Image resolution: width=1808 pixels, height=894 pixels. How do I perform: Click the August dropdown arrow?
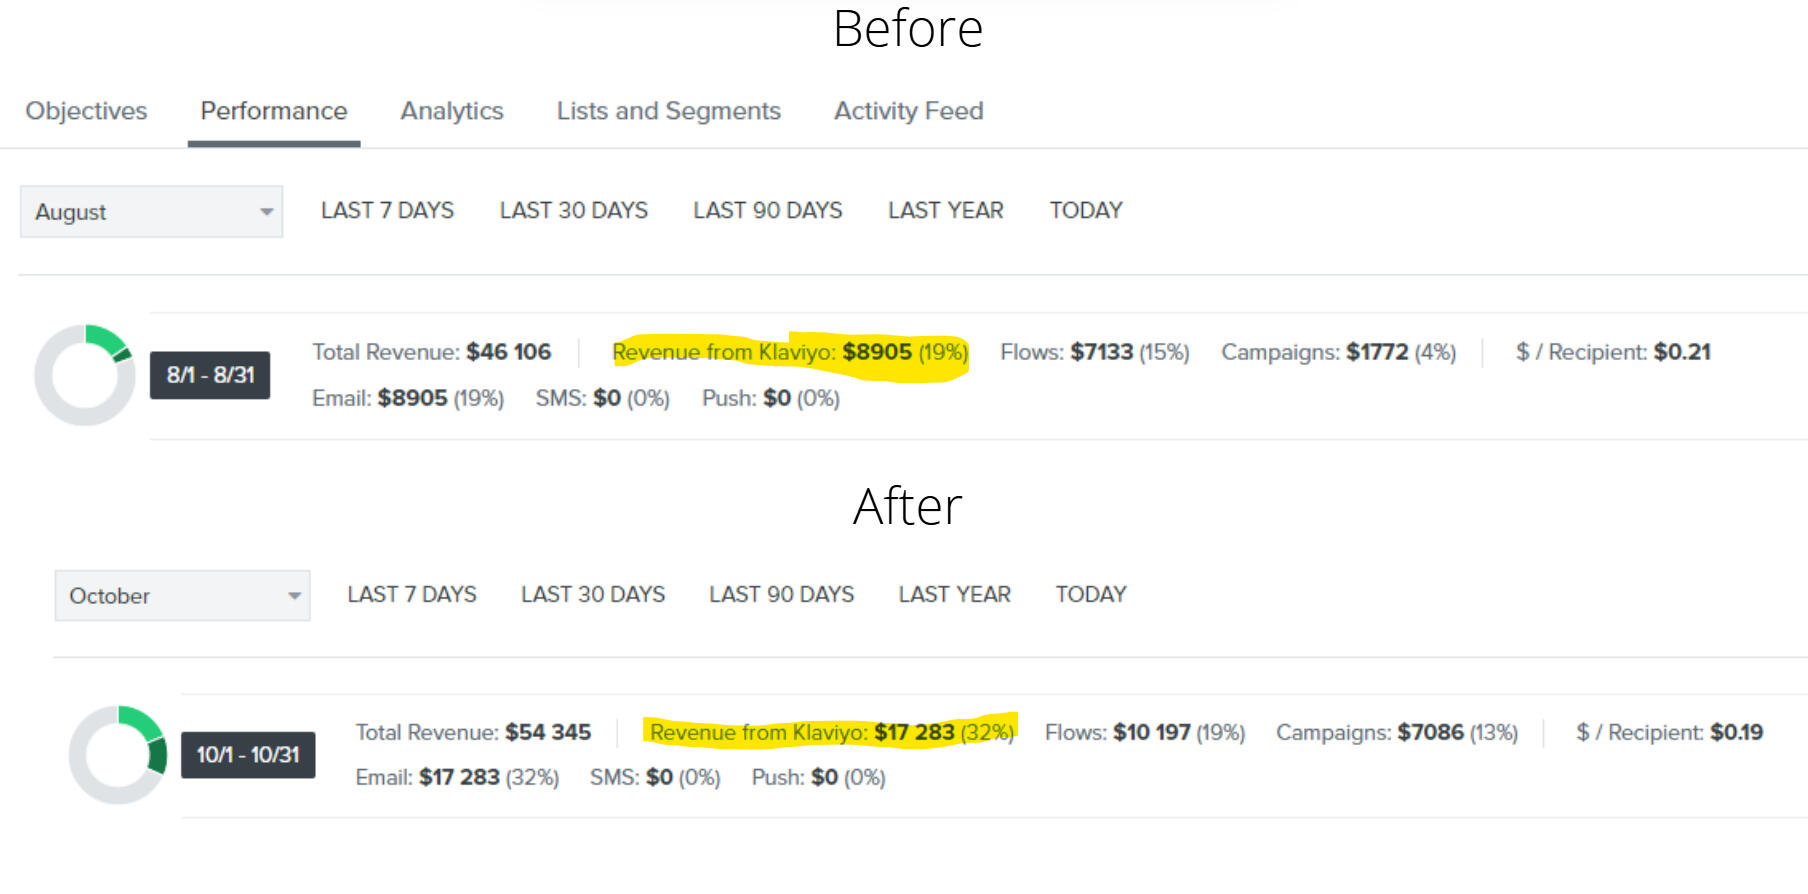point(266,212)
